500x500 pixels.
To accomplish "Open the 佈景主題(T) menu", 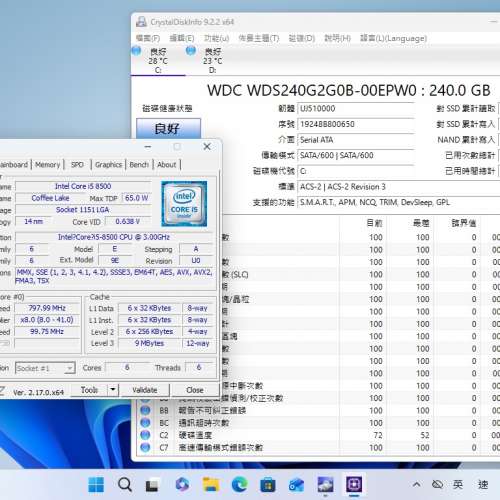I will [x=259, y=38].
